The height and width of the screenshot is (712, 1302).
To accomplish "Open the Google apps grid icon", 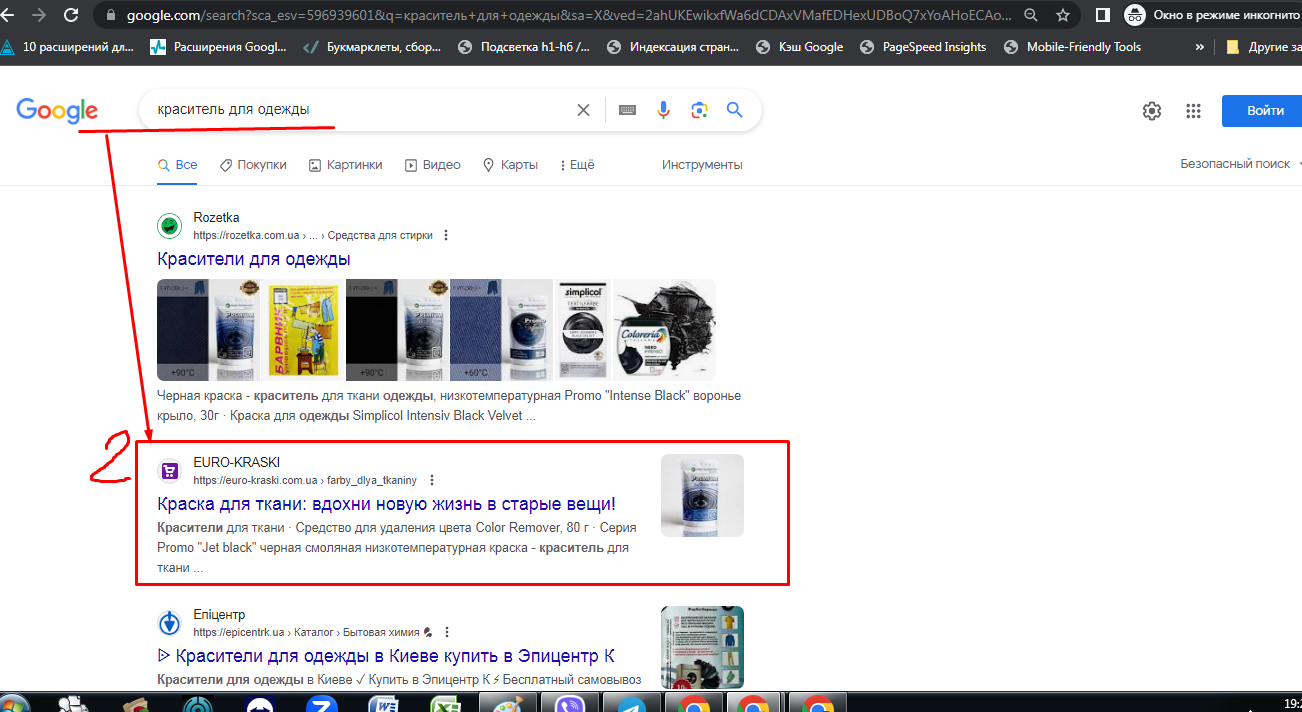I will (1193, 111).
